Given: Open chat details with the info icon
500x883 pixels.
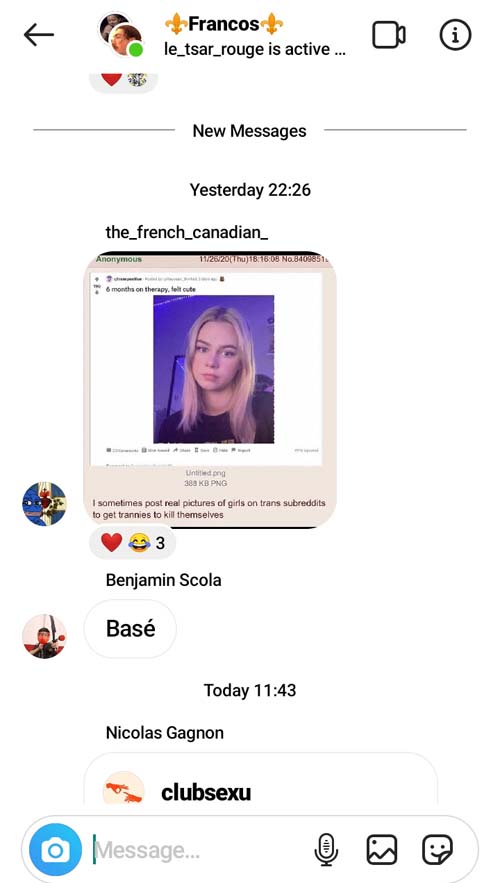Looking at the screenshot, I should coord(455,35).
